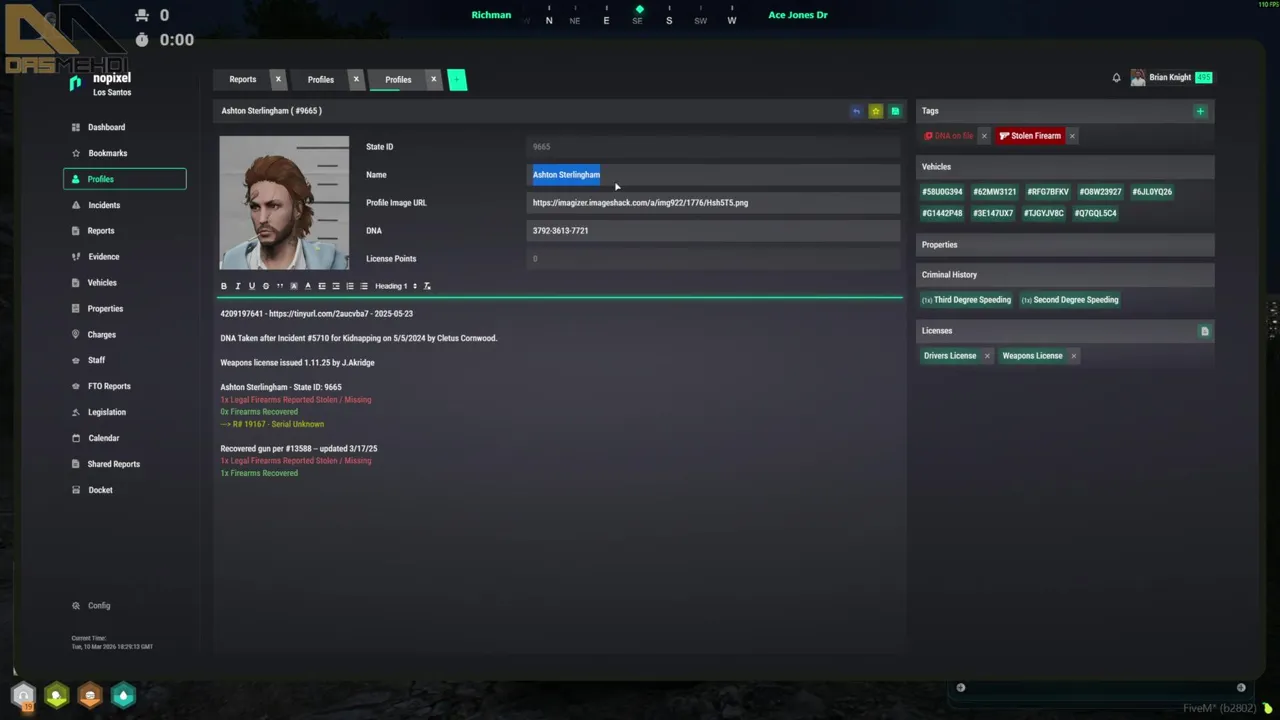Image resolution: width=1280 pixels, height=720 pixels.
Task: Open the Staff section
Action: 125,360
